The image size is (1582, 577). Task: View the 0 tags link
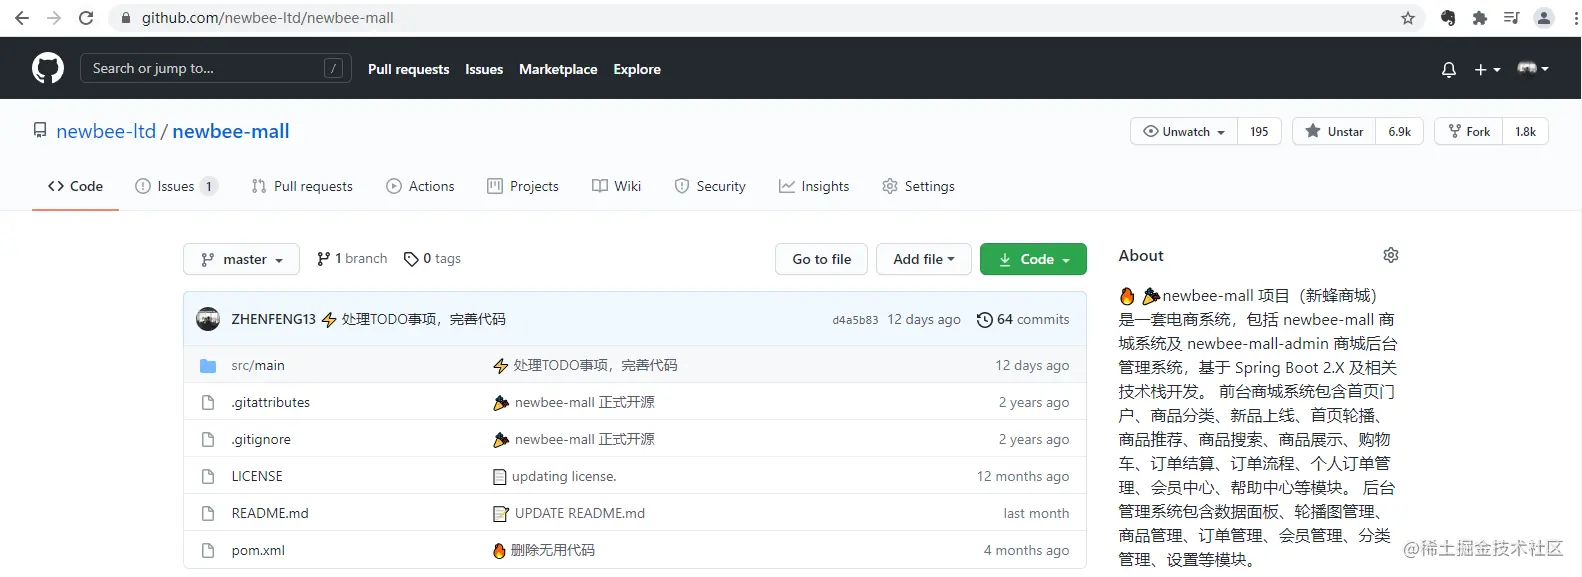click(432, 258)
